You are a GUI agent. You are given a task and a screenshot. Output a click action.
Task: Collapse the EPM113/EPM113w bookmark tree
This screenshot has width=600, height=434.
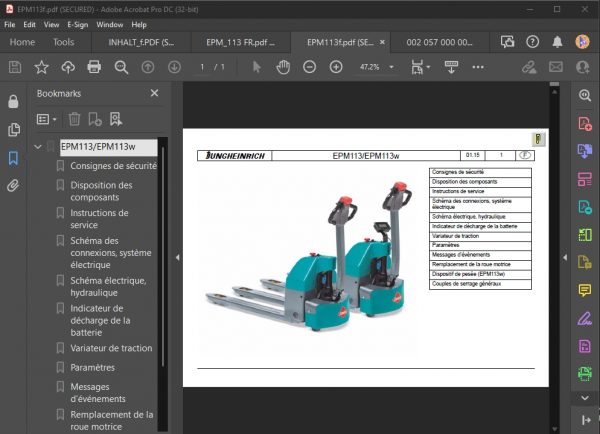tap(38, 147)
